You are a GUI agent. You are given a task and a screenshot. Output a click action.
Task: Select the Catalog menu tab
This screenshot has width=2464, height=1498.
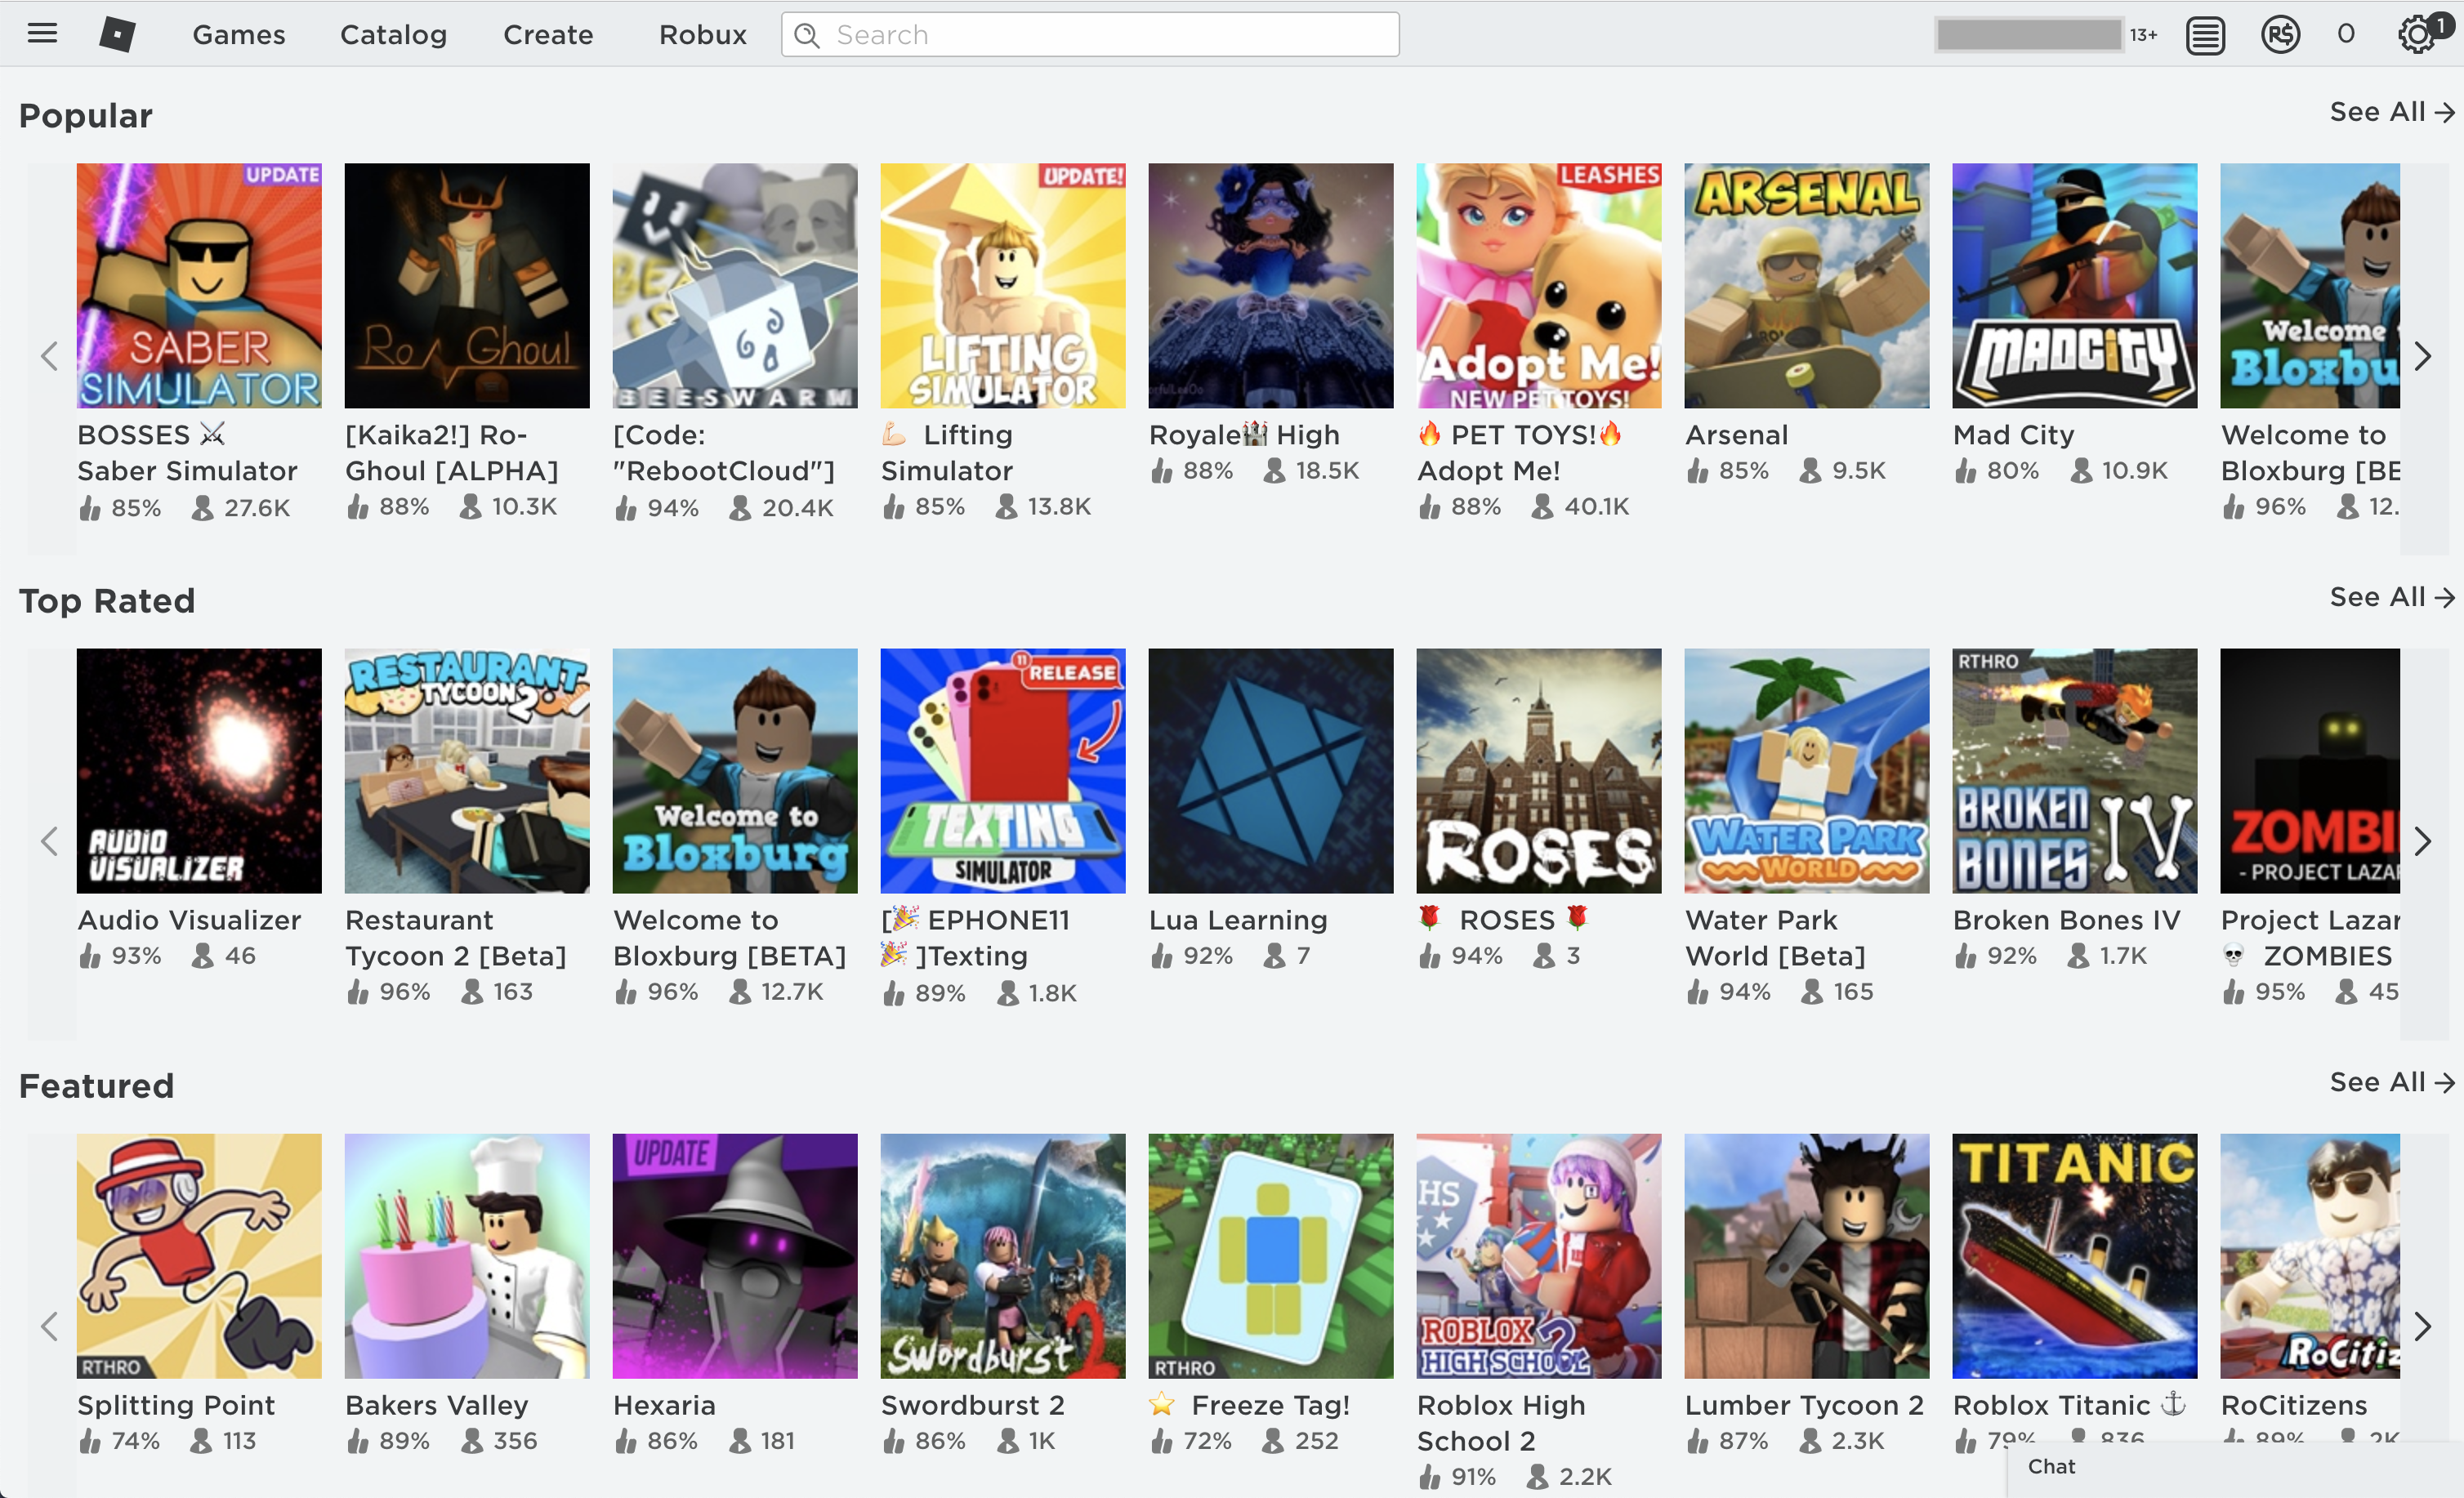[x=391, y=35]
